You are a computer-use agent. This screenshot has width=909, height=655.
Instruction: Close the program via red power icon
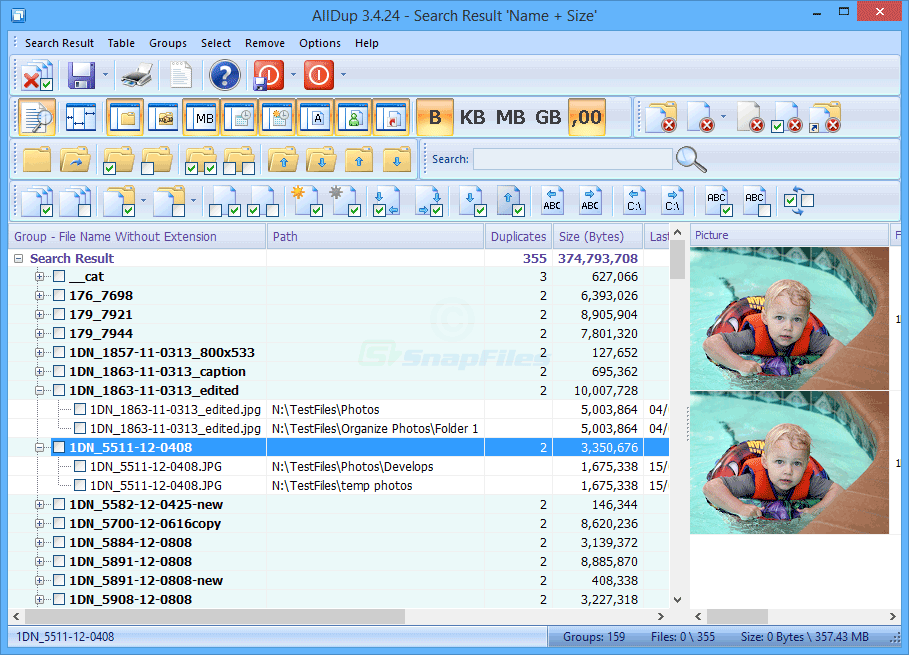(x=318, y=75)
